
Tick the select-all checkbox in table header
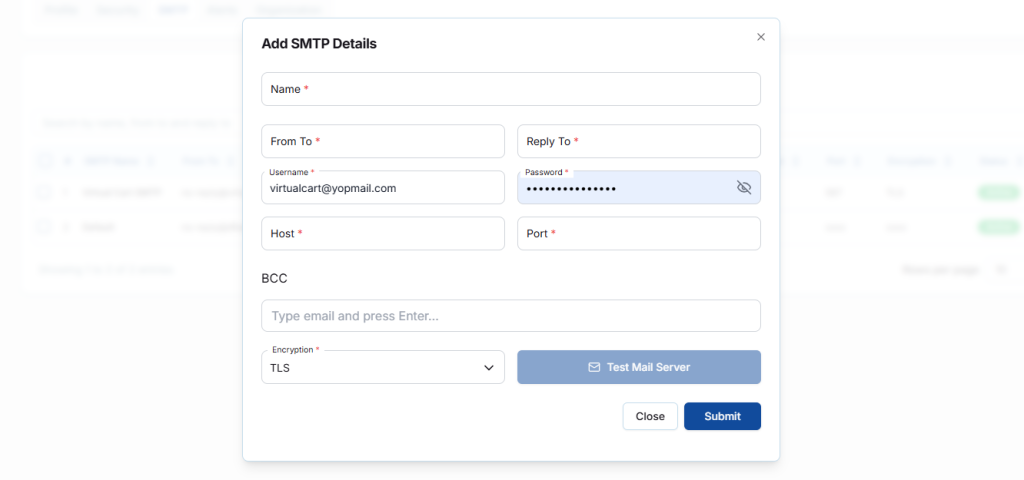coord(44,160)
